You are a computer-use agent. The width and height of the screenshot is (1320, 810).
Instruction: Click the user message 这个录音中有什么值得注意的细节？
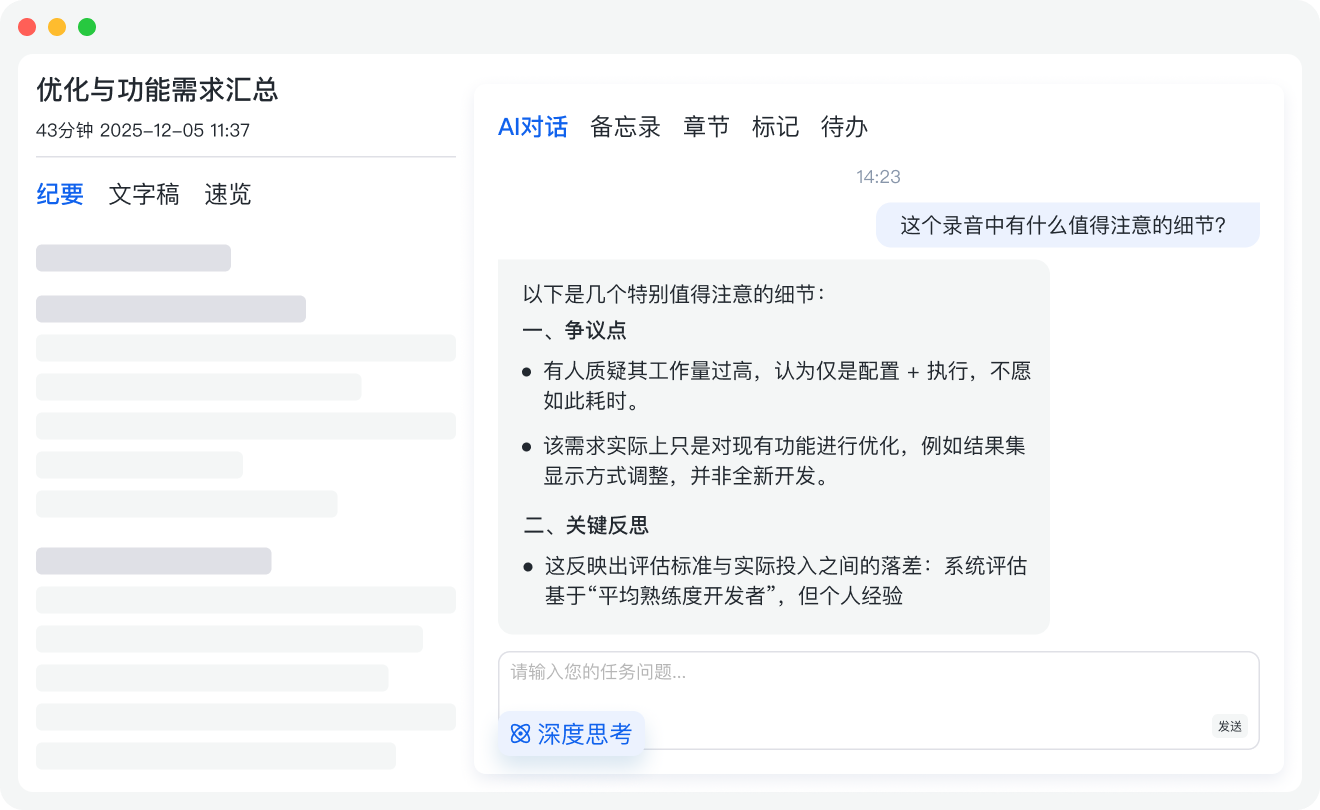click(1068, 225)
